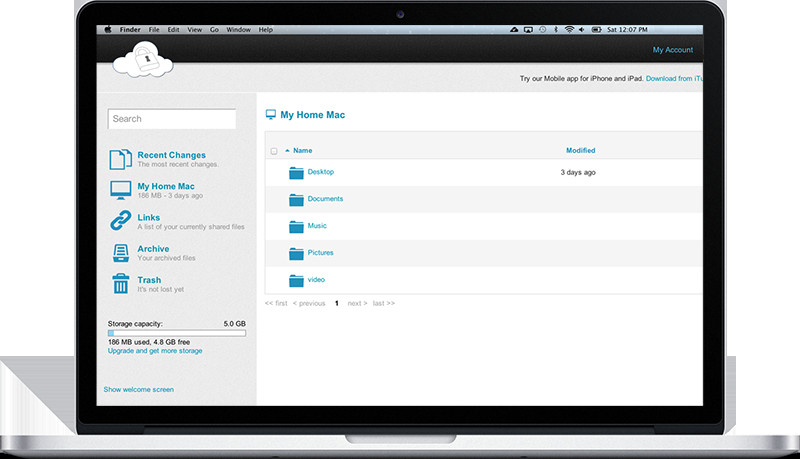Click the Bluetooth menu bar icon
The width and height of the screenshot is (800, 459).
click(x=556, y=30)
